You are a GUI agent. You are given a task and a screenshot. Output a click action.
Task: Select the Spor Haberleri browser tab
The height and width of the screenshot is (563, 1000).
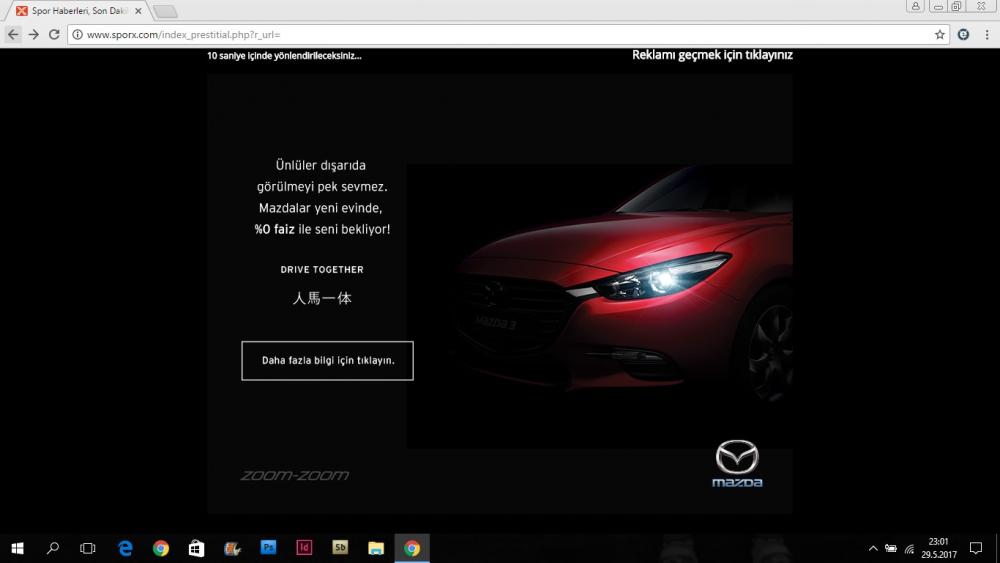coord(75,11)
